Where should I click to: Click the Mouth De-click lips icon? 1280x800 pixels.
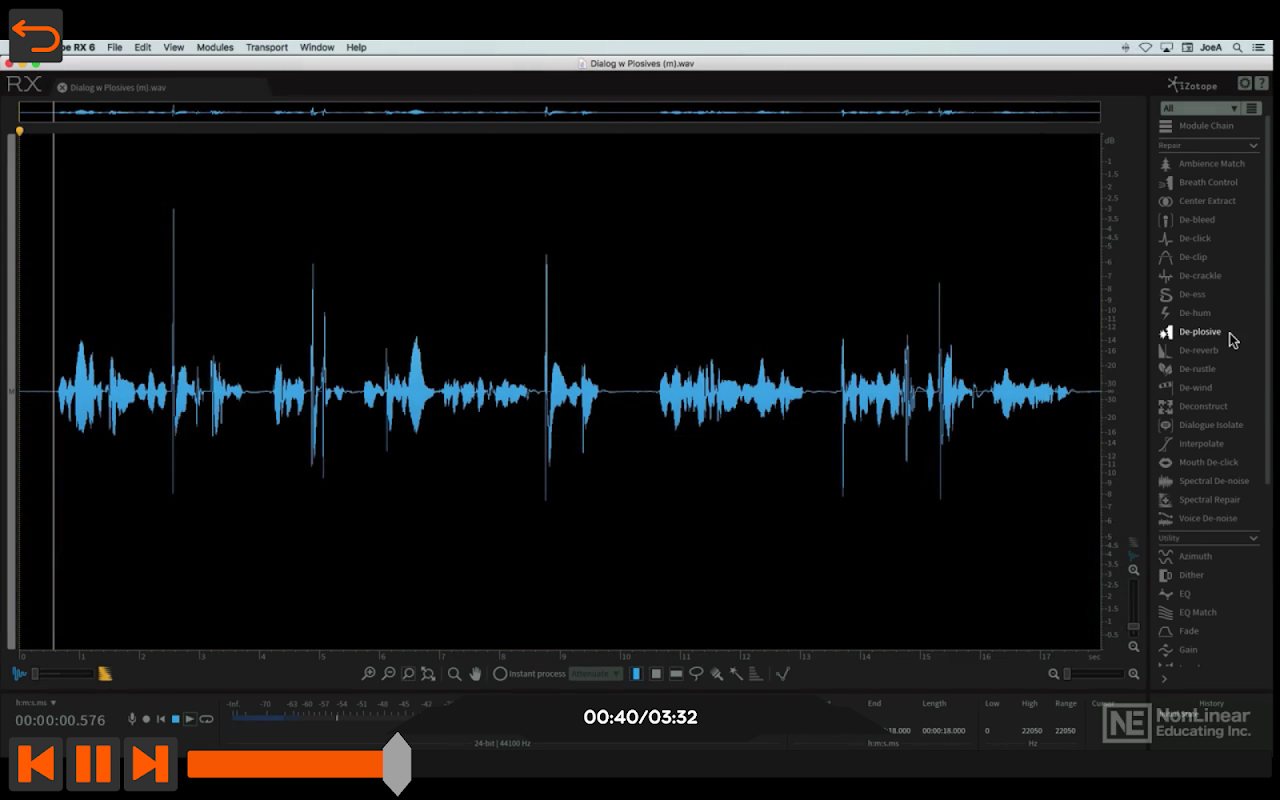pyautogui.click(x=1165, y=463)
